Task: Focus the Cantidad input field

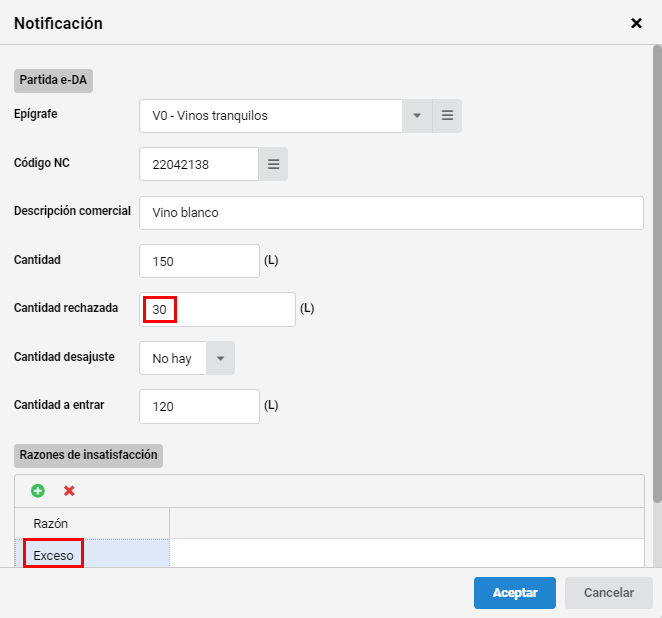Action: coord(199,261)
